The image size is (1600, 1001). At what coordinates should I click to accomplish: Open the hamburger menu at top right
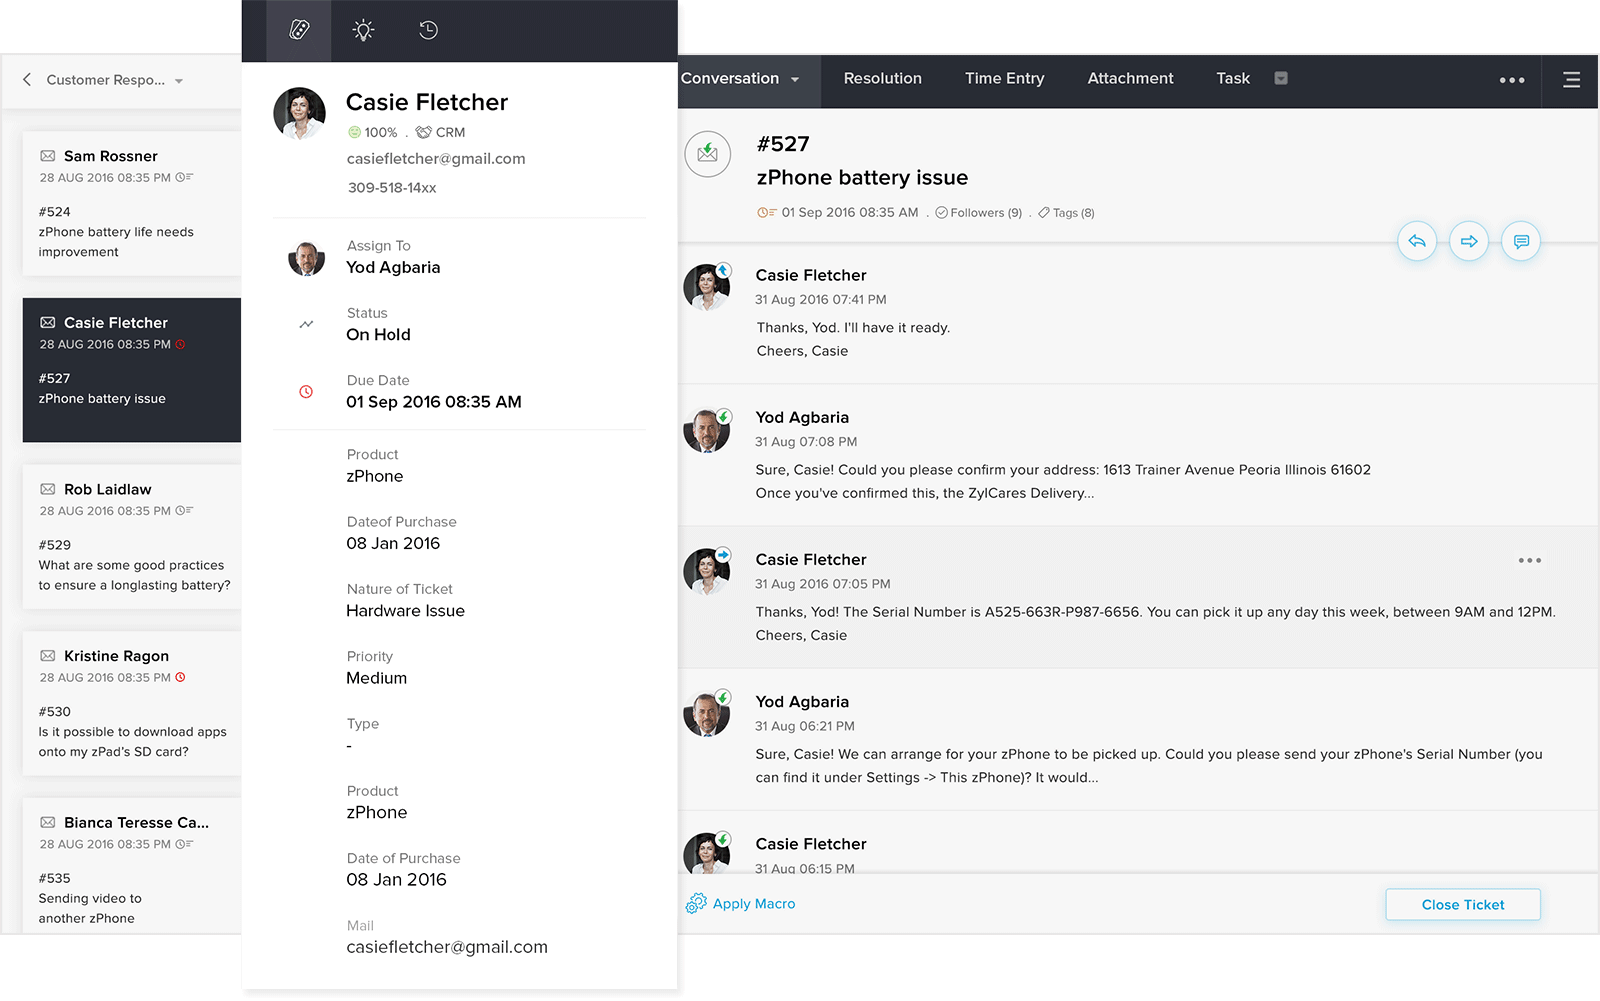(1572, 80)
